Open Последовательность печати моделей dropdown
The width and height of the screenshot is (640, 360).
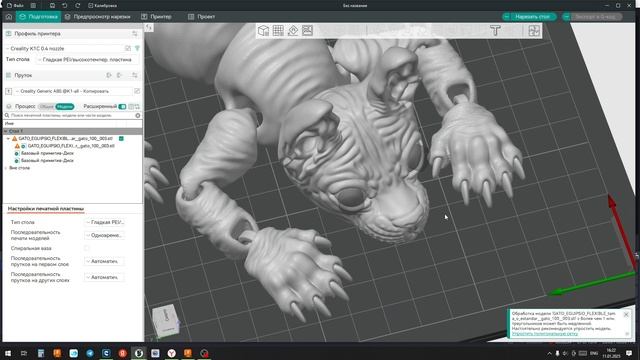(x=104, y=236)
